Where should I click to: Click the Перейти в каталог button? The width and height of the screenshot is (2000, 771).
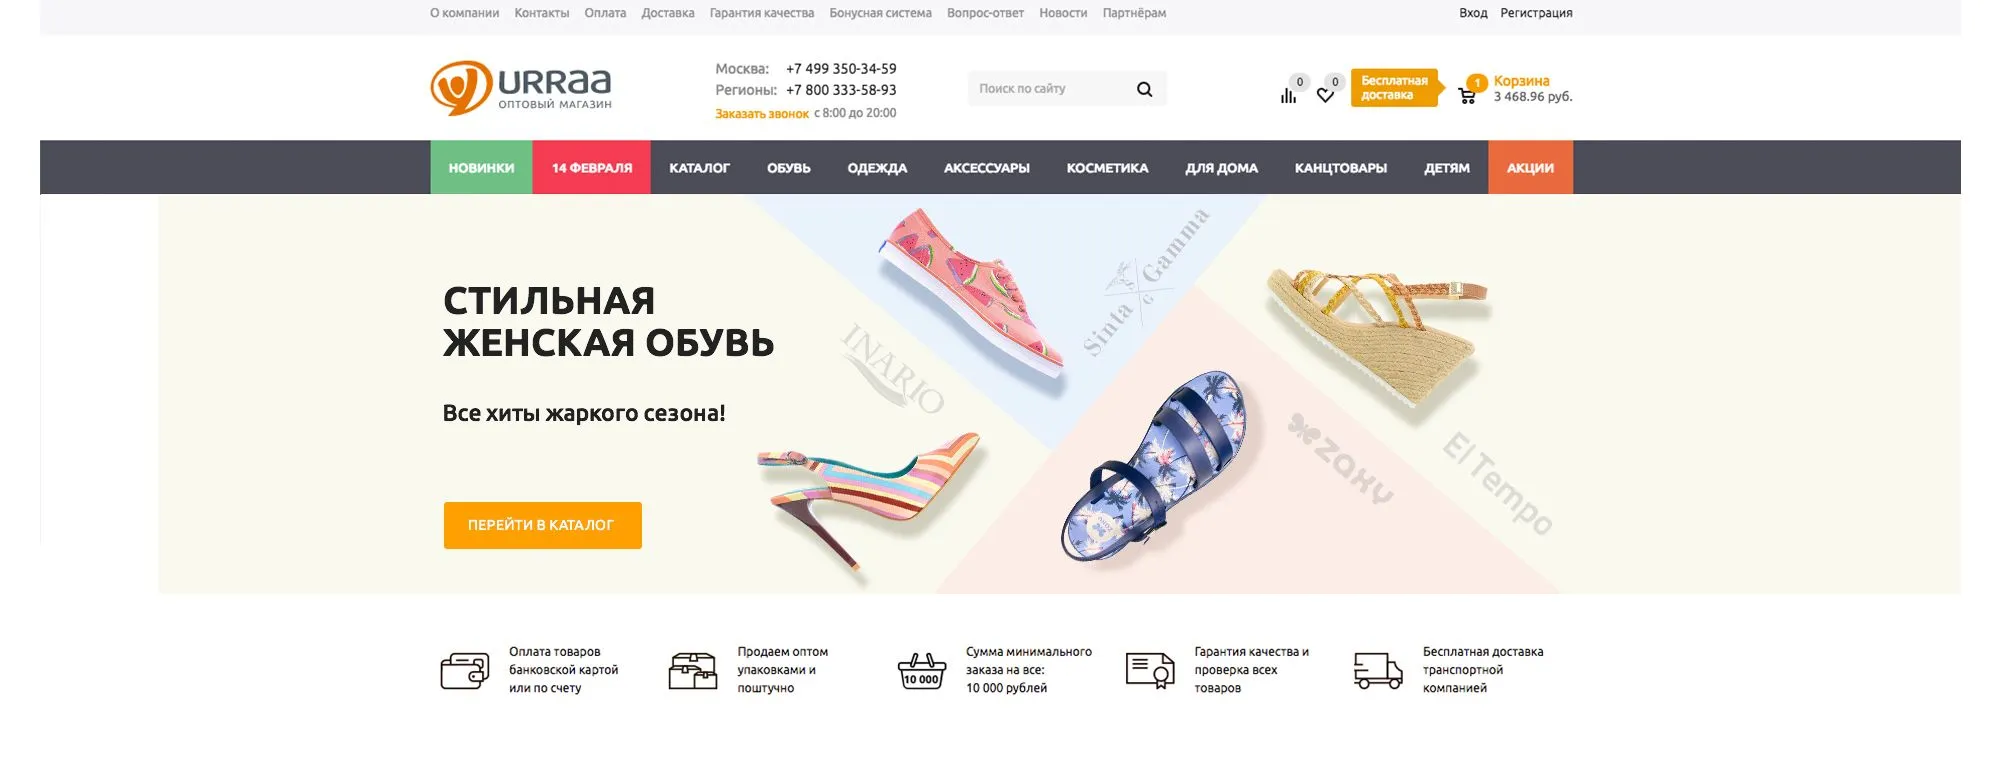coord(542,525)
